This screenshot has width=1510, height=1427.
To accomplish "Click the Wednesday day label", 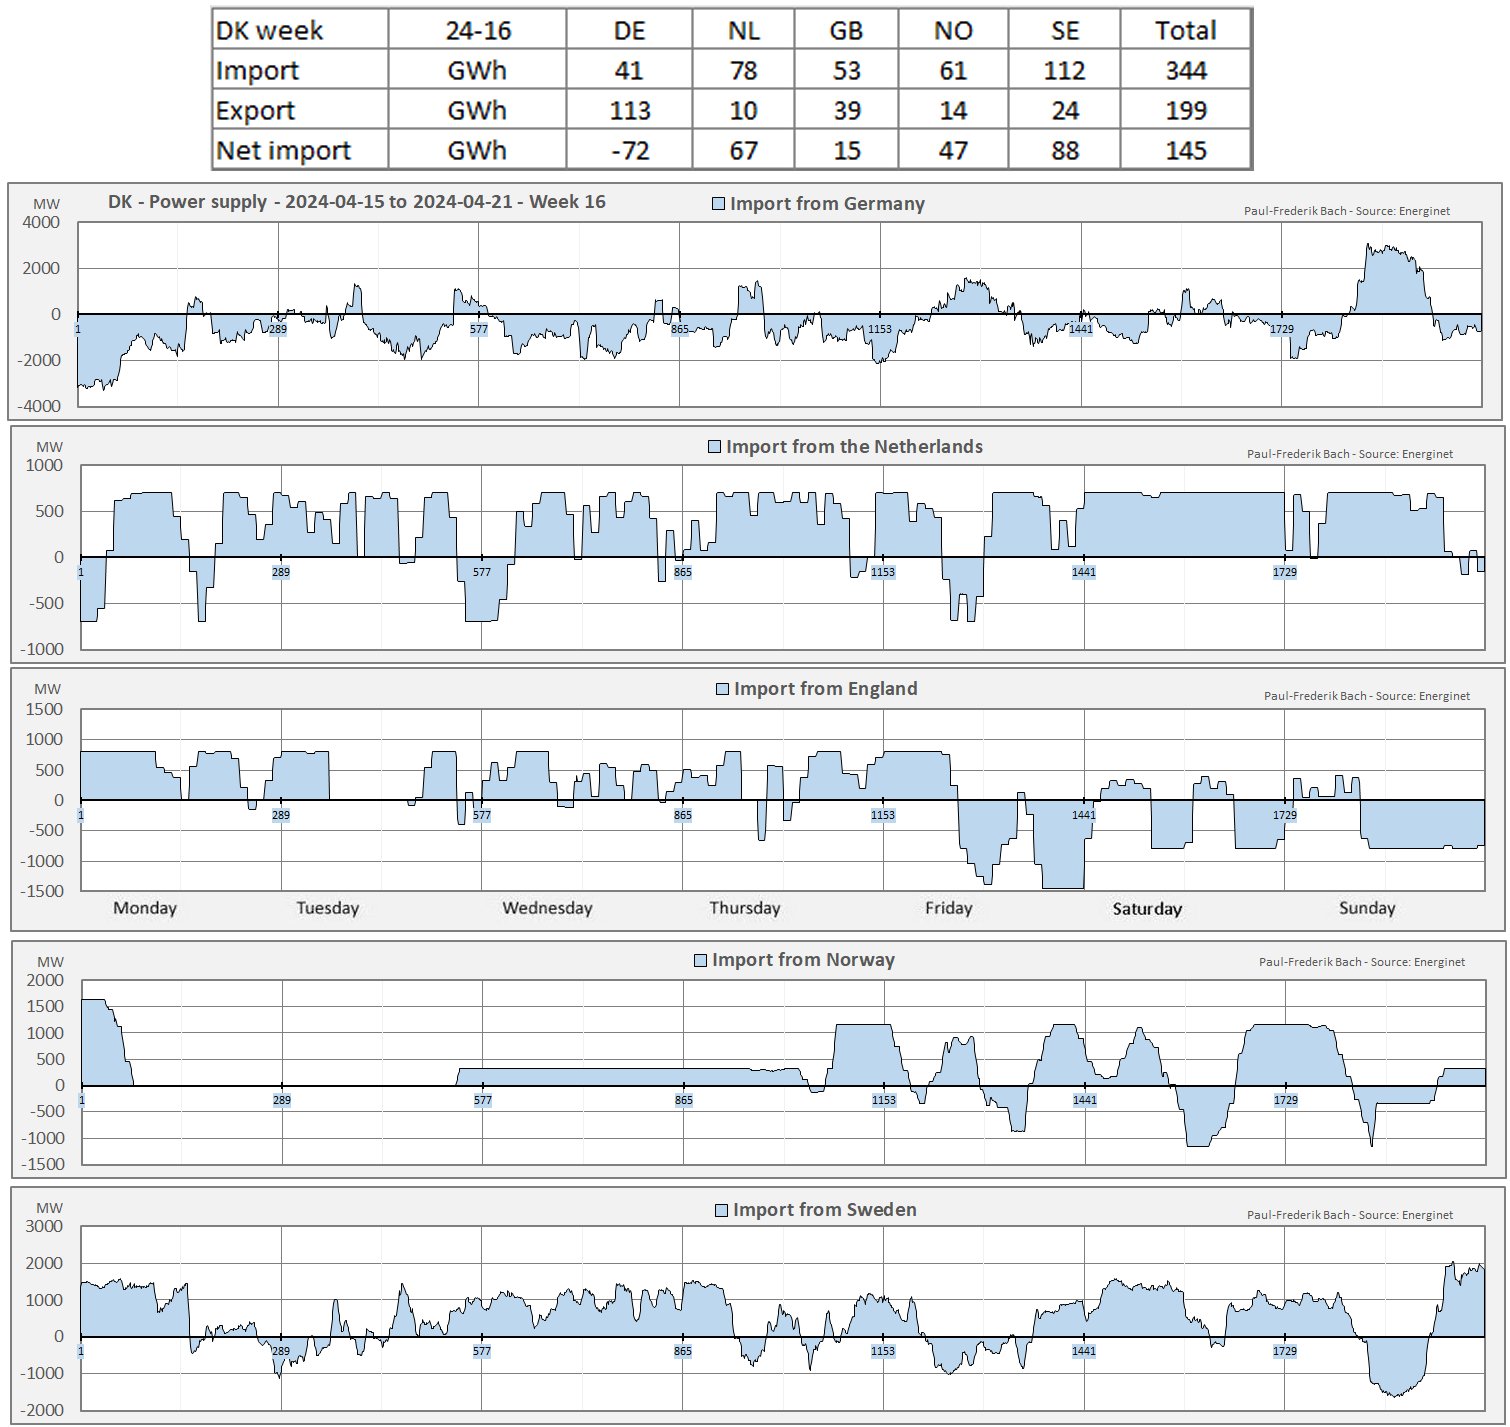I will [x=547, y=908].
